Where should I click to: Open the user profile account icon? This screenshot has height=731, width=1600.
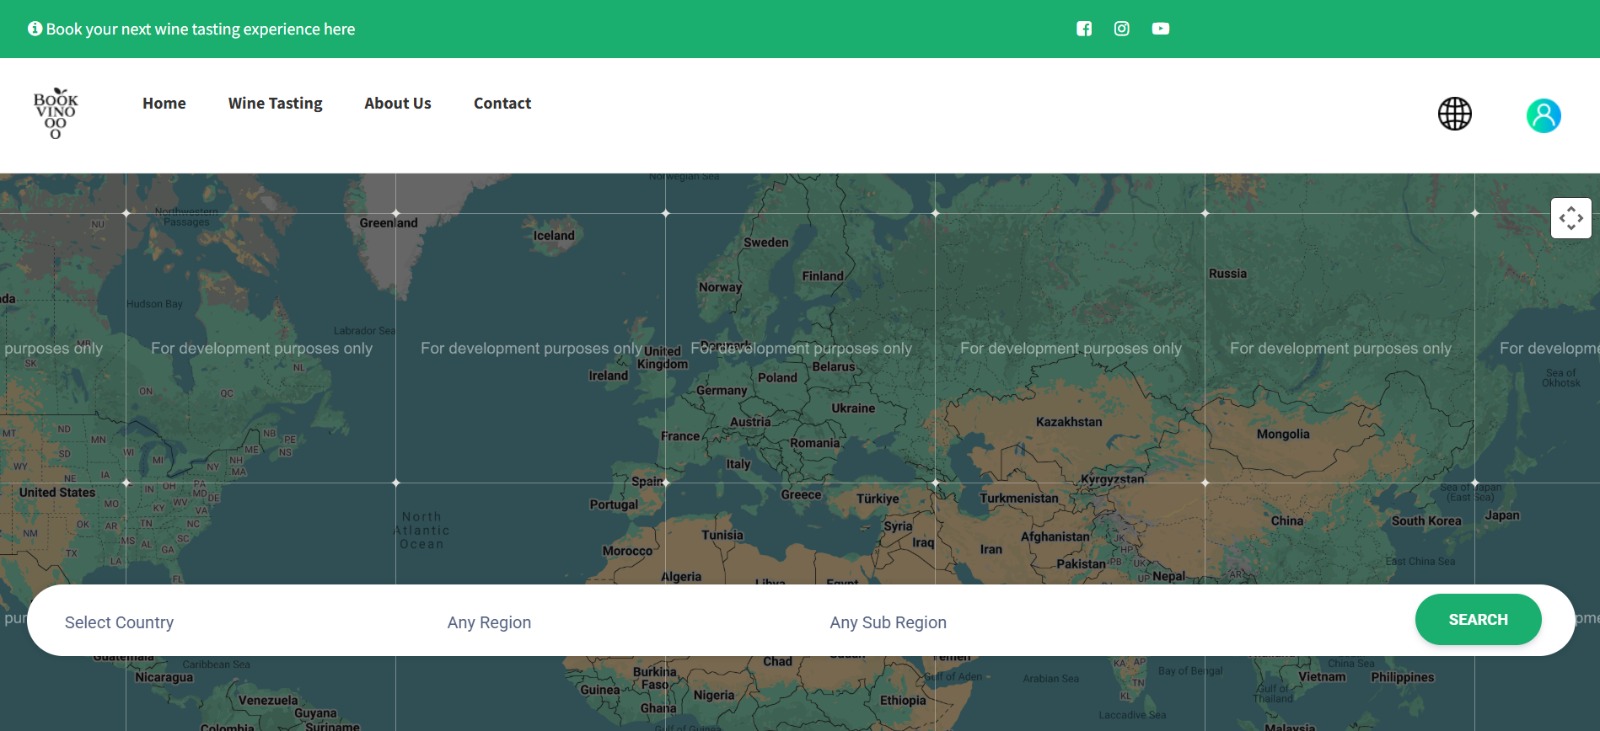[x=1543, y=115]
